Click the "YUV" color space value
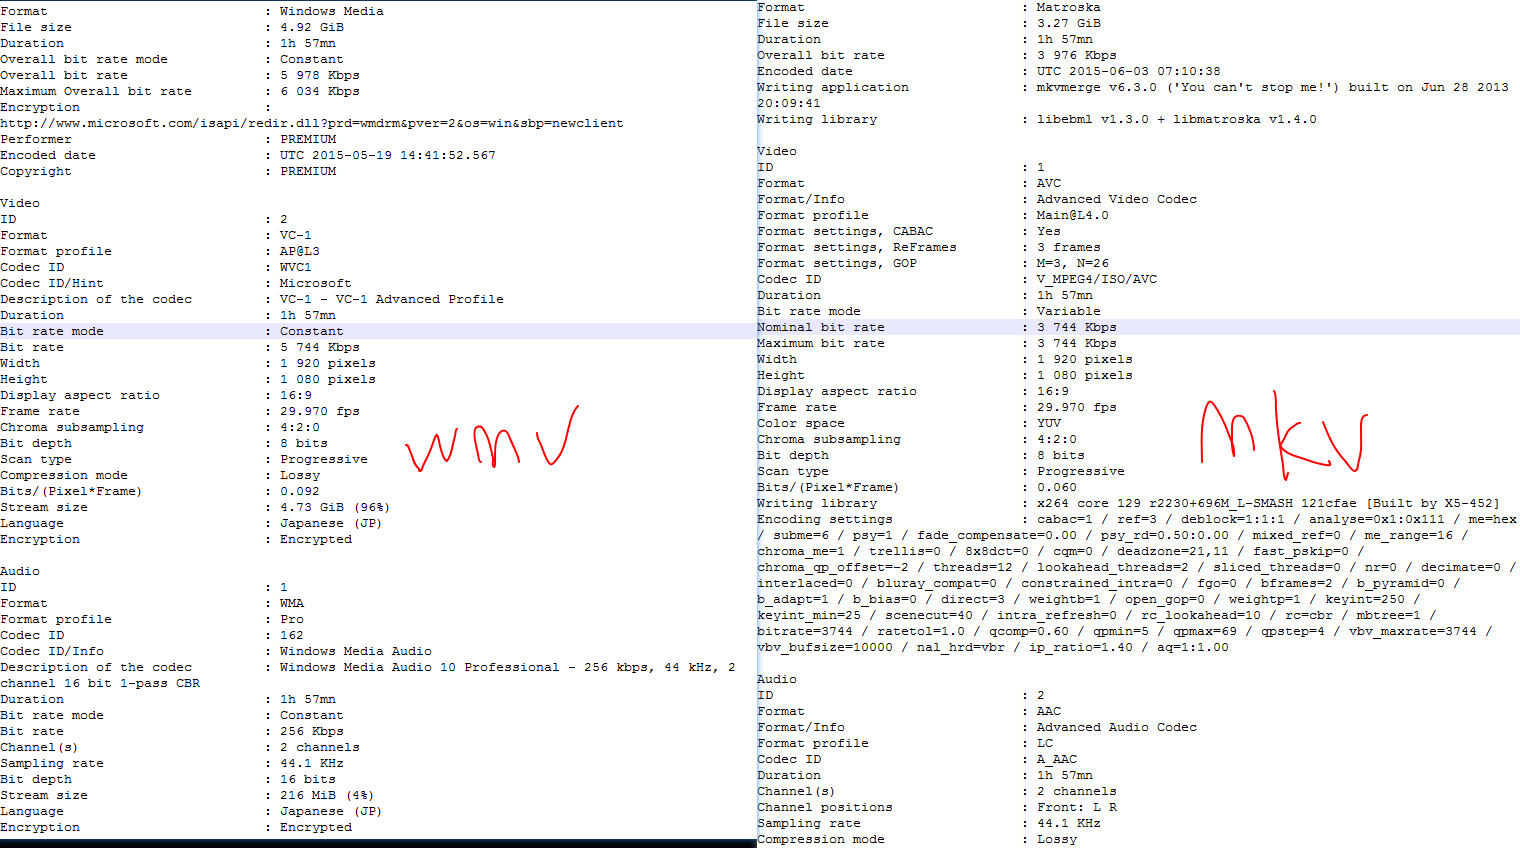1520x848 pixels. coord(1048,423)
